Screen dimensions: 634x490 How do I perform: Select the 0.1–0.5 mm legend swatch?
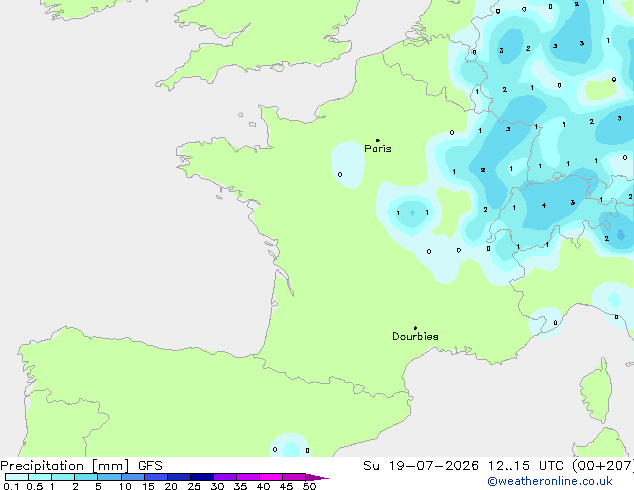[x=17, y=477]
